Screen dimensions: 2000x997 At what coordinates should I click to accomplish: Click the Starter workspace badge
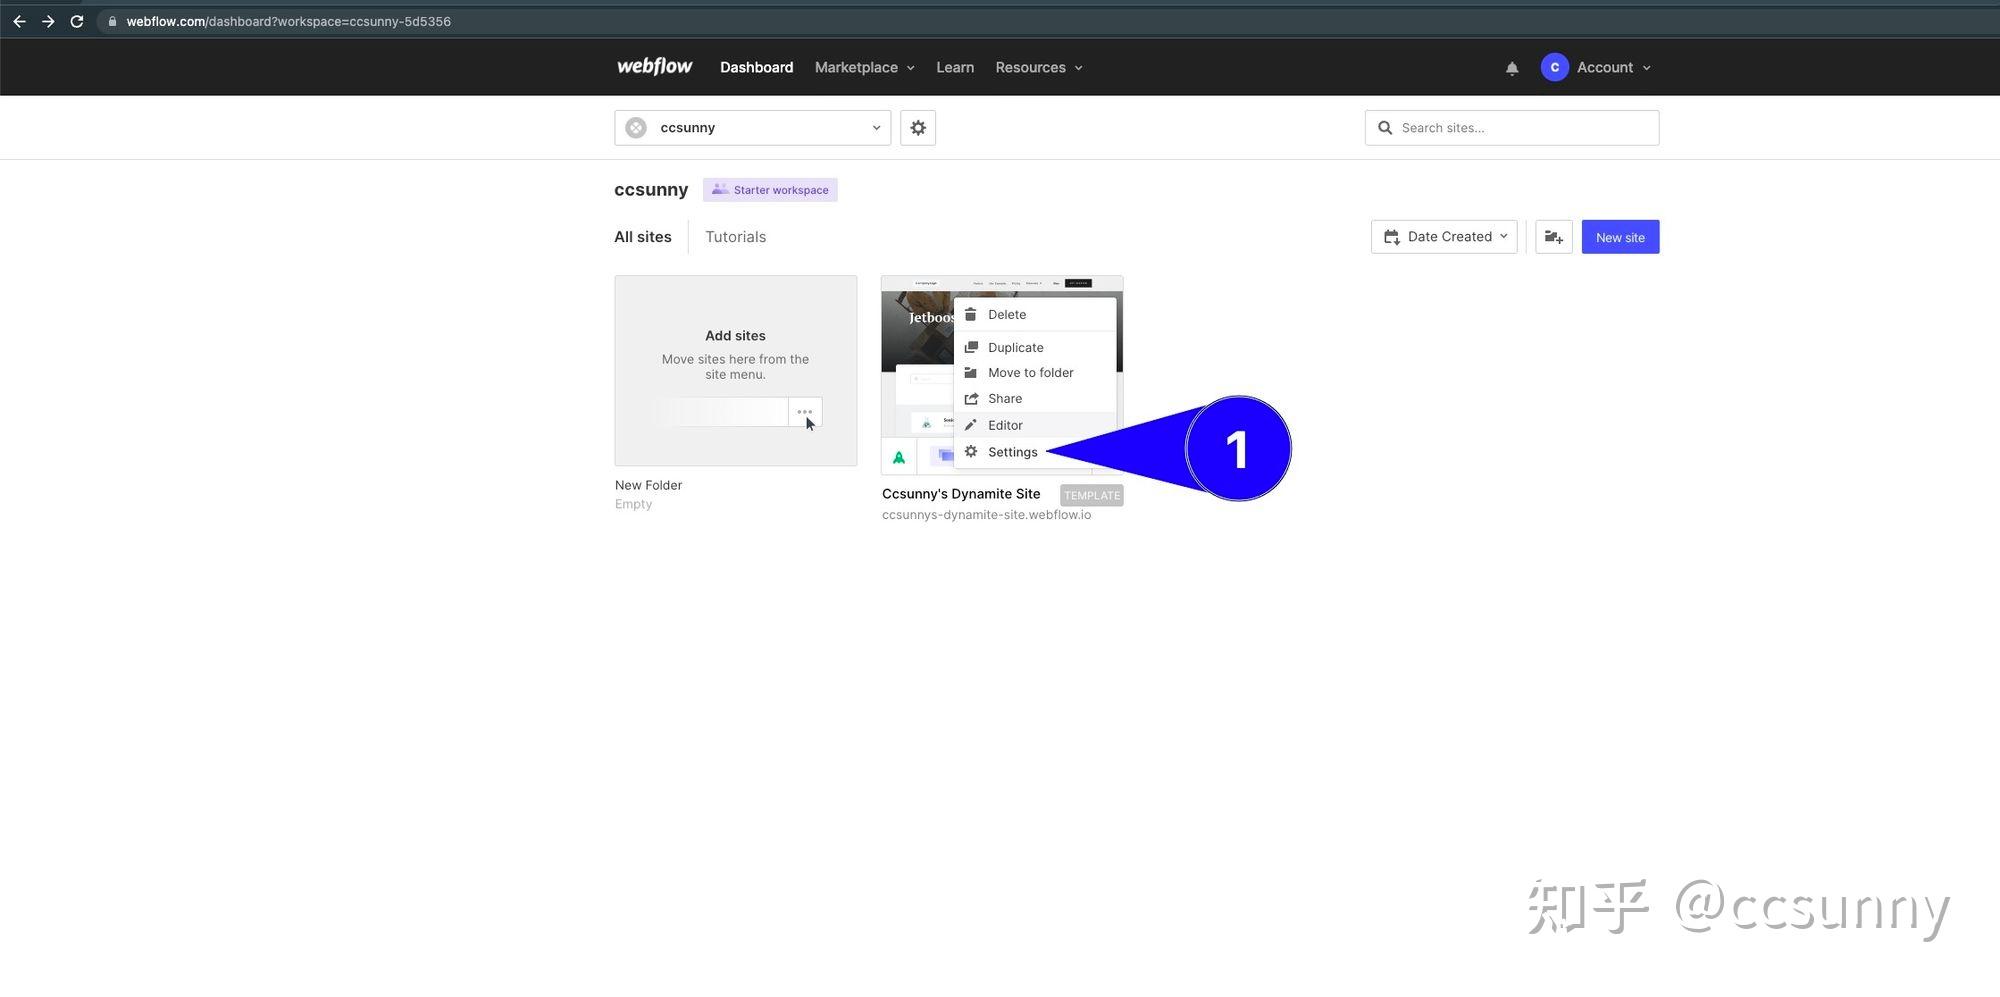(x=770, y=190)
